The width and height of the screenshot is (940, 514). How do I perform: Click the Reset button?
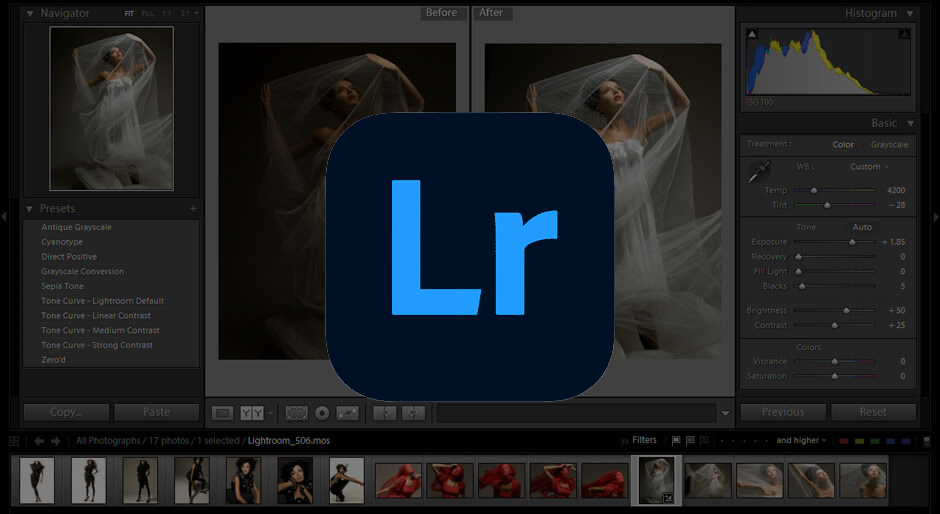click(x=873, y=412)
